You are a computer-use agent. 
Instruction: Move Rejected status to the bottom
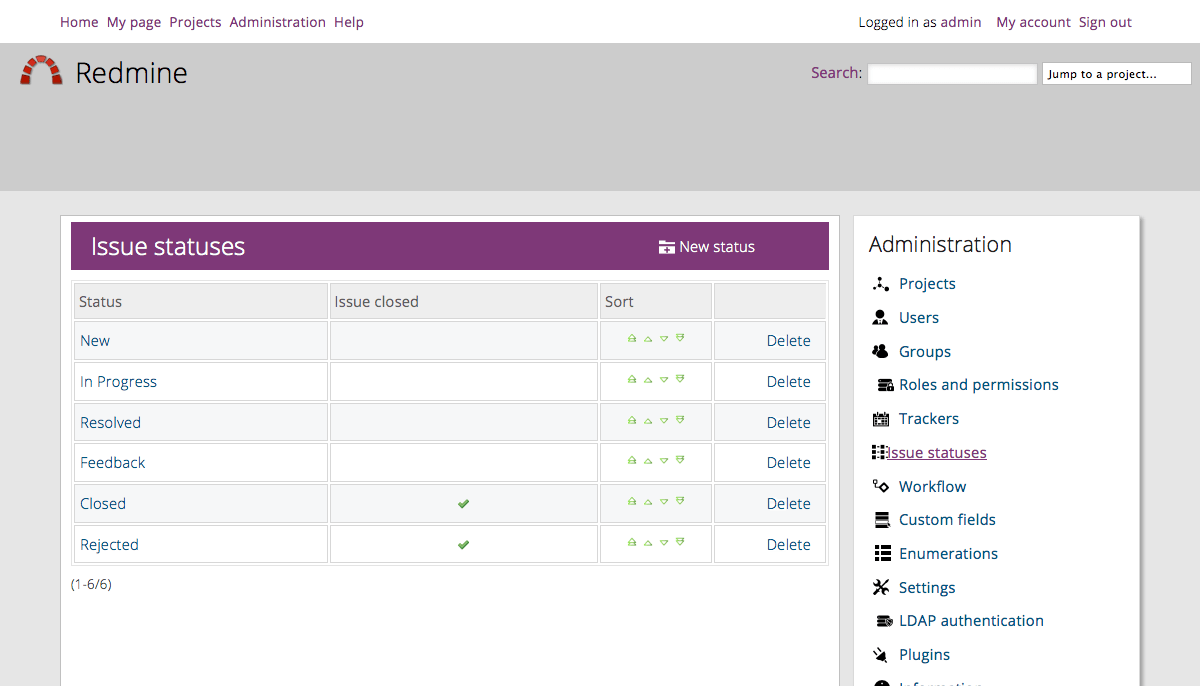point(680,543)
